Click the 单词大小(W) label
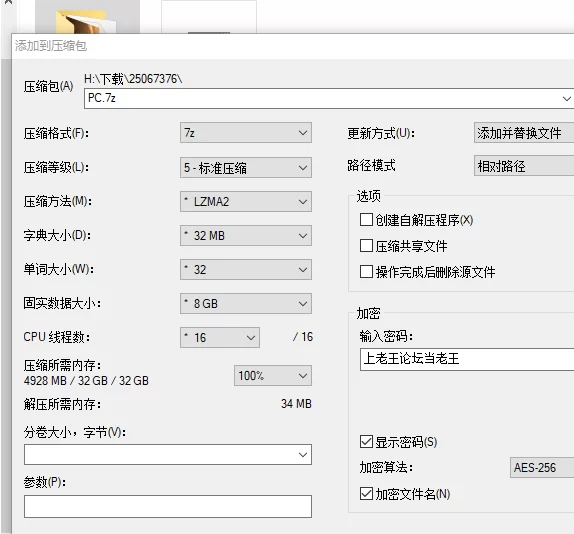574x534 pixels. (59, 269)
